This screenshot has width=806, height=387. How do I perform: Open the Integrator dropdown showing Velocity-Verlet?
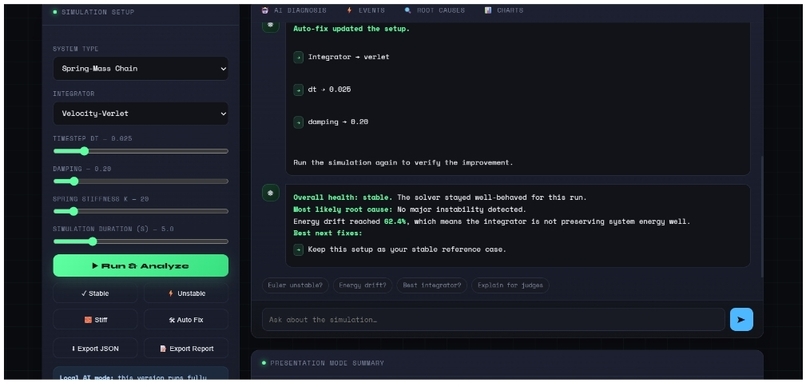140,114
